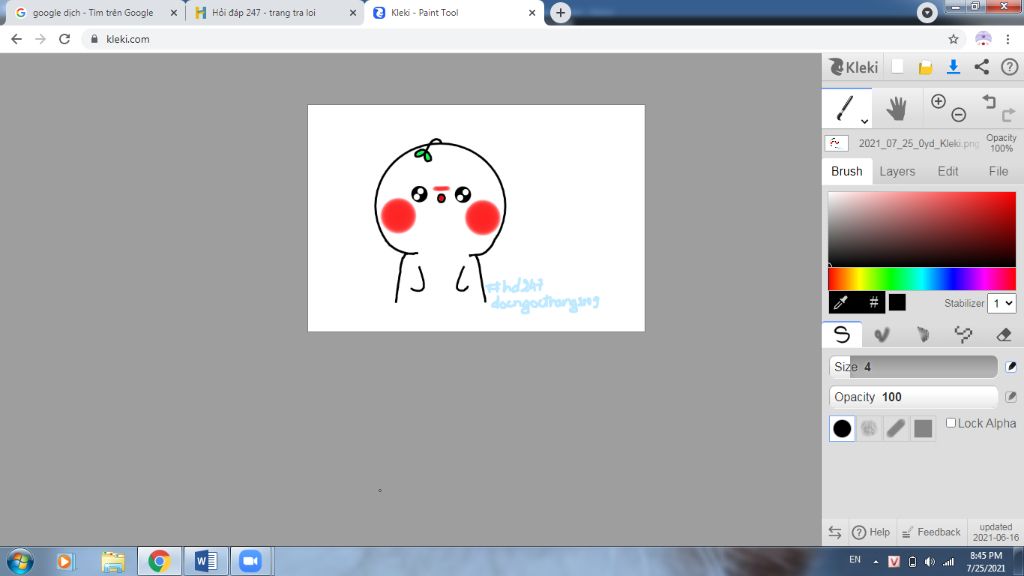Viewport: 1024px width, 576px height.
Task: Go back in browser history
Action: coord(16,39)
